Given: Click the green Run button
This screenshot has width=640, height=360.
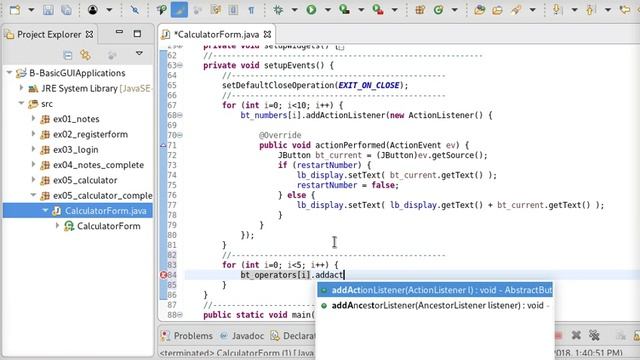Looking at the screenshot, I should [311, 10].
